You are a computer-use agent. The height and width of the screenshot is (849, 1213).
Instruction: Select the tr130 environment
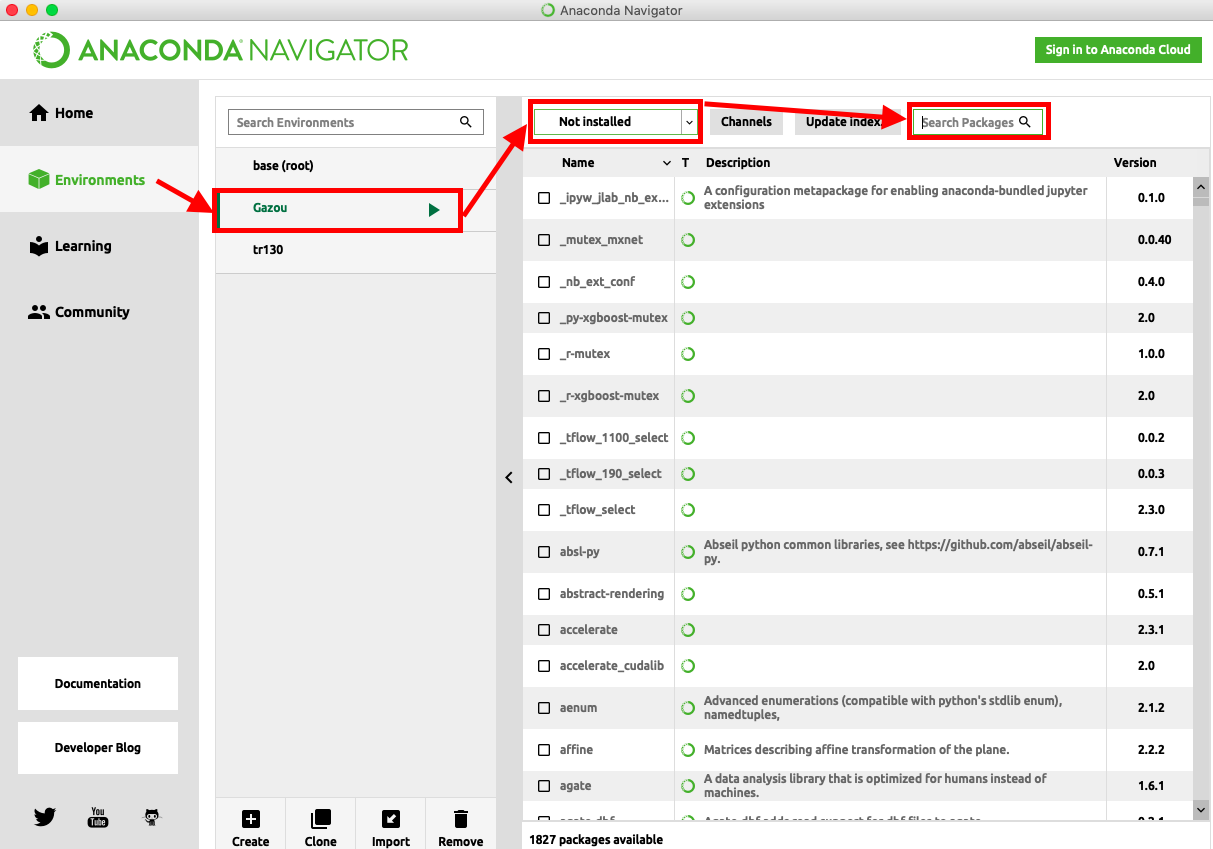point(356,250)
